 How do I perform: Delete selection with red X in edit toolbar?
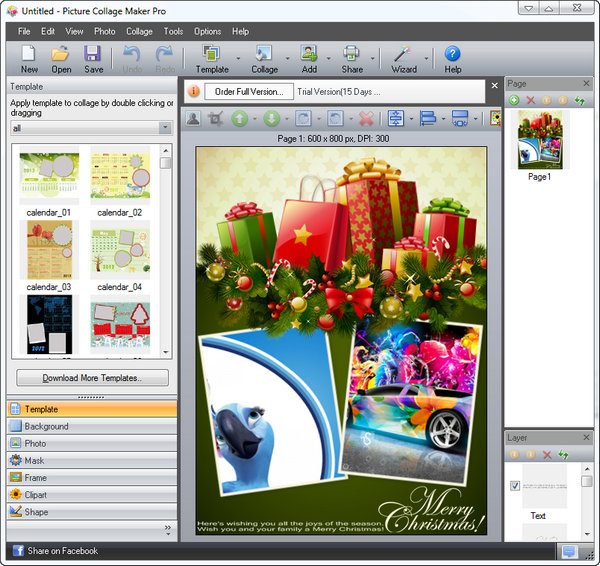(x=366, y=119)
